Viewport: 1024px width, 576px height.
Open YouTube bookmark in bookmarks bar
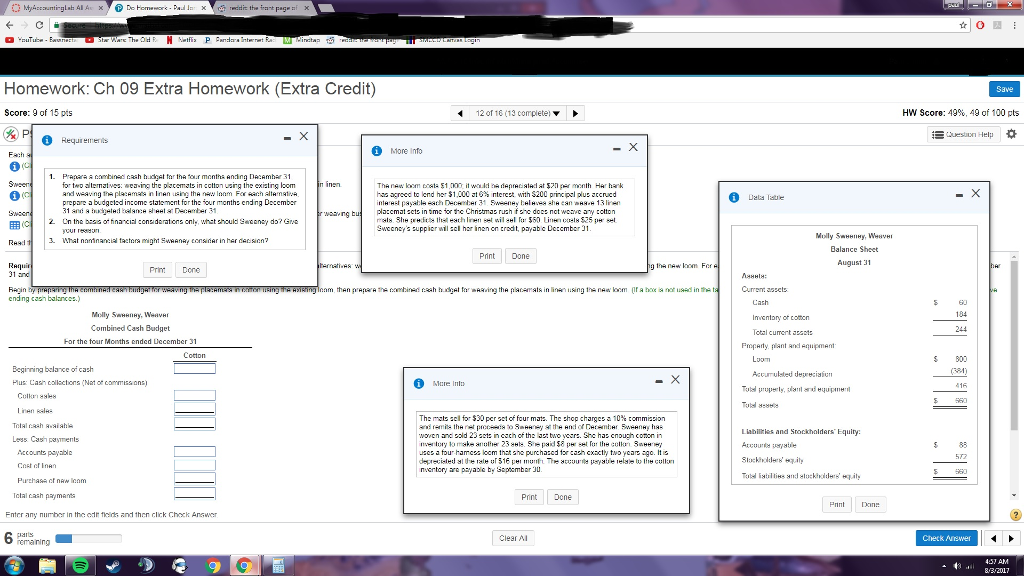(41, 40)
